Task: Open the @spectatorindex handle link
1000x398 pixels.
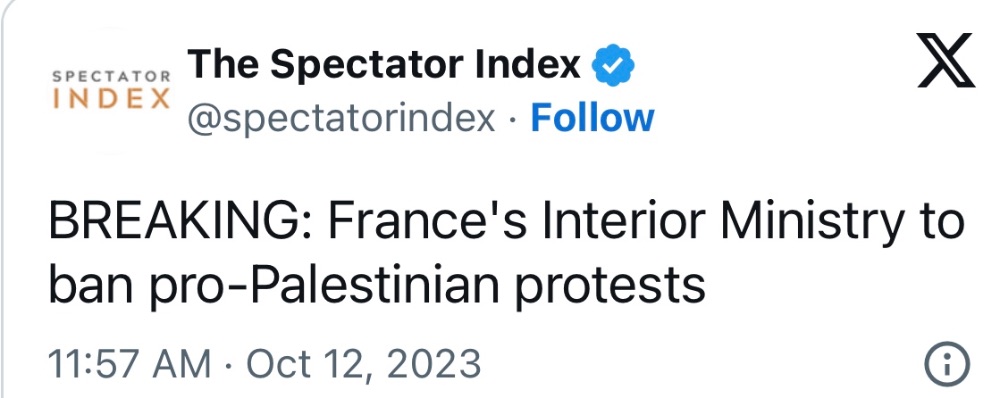Action: [341, 119]
